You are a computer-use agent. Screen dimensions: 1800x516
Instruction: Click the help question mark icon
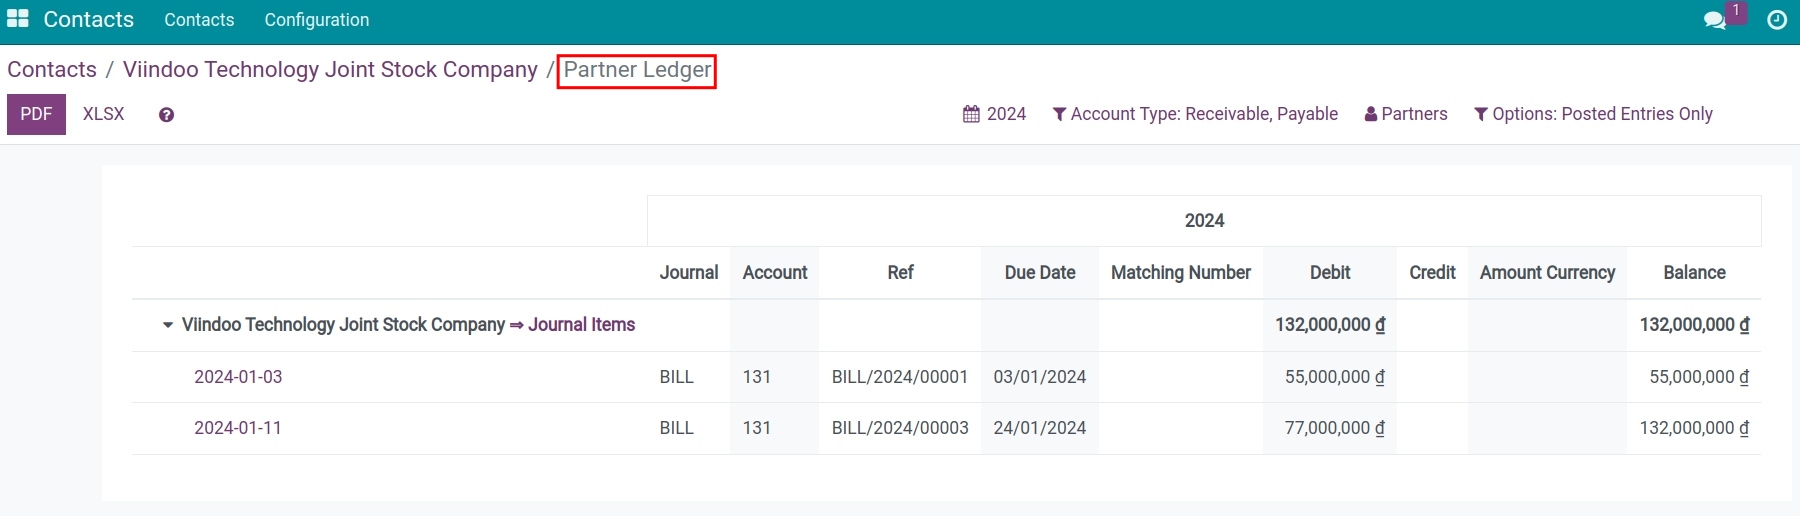166,115
